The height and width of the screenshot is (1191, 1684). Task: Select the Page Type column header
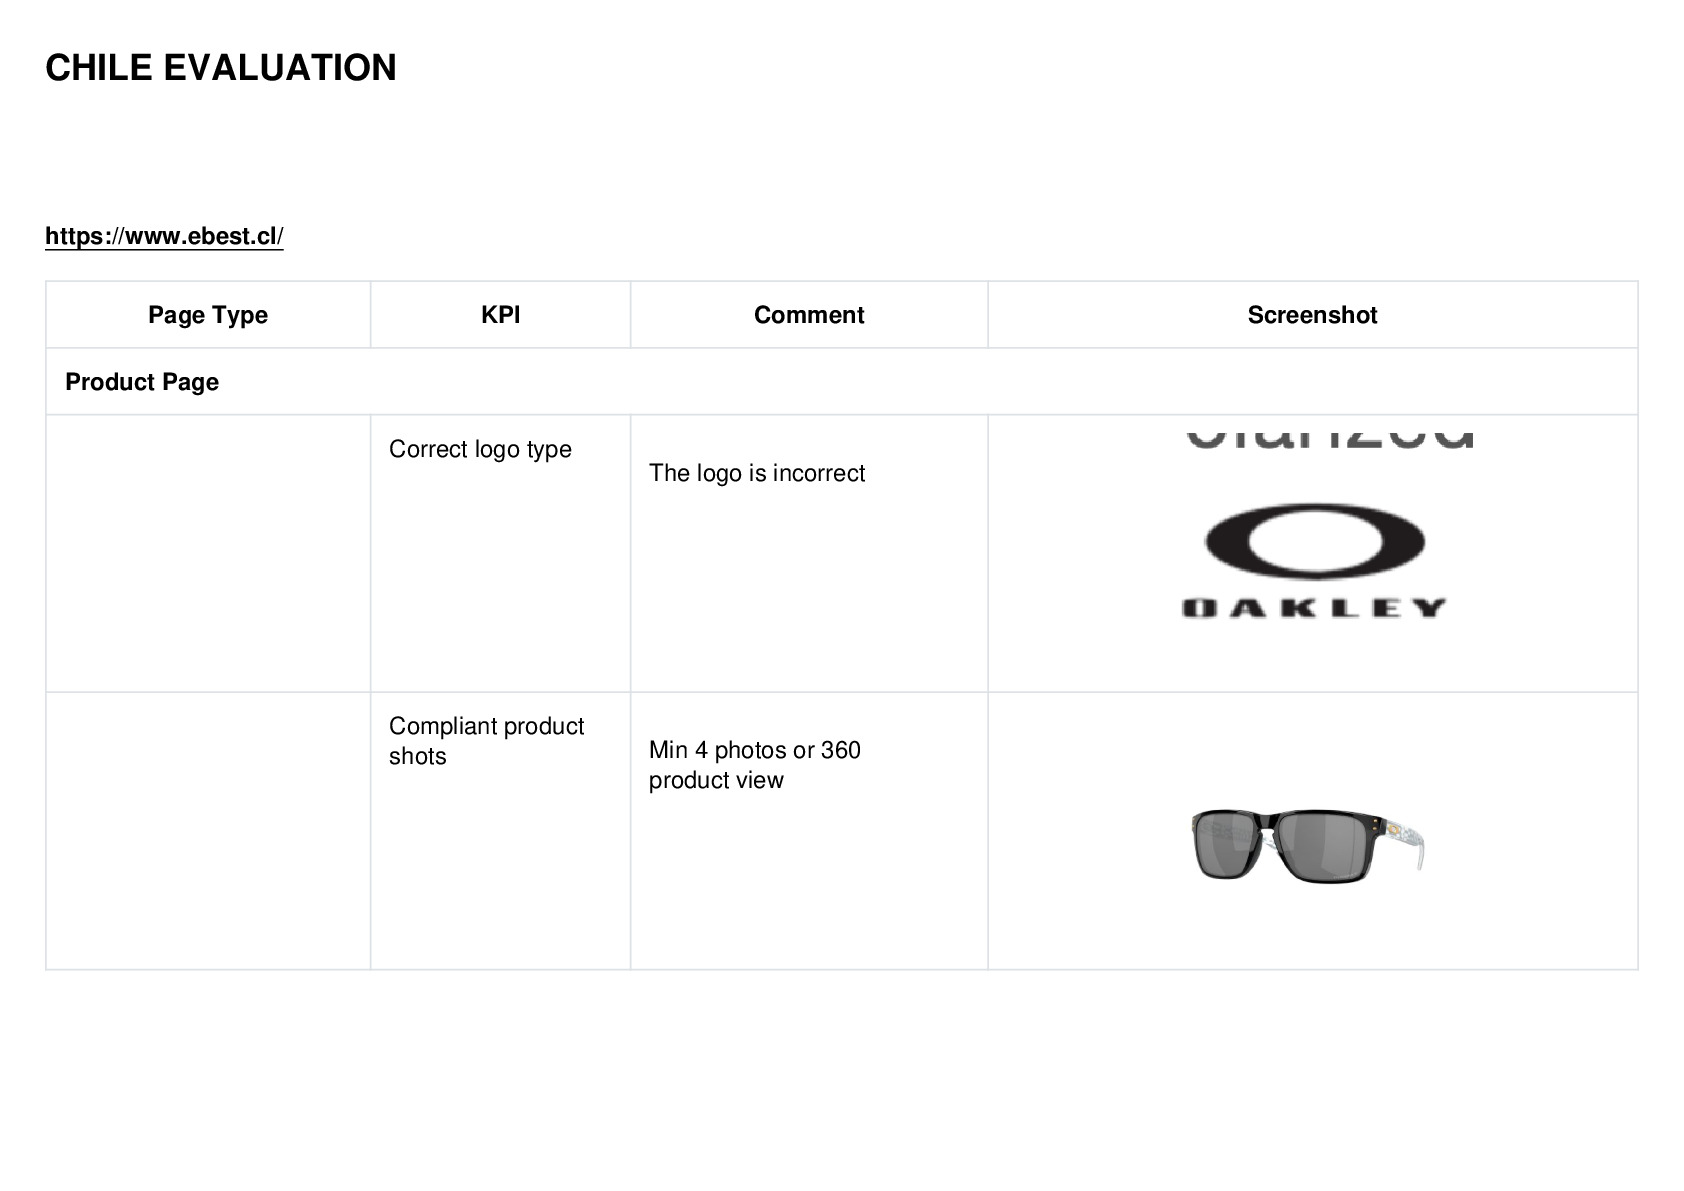tap(208, 315)
